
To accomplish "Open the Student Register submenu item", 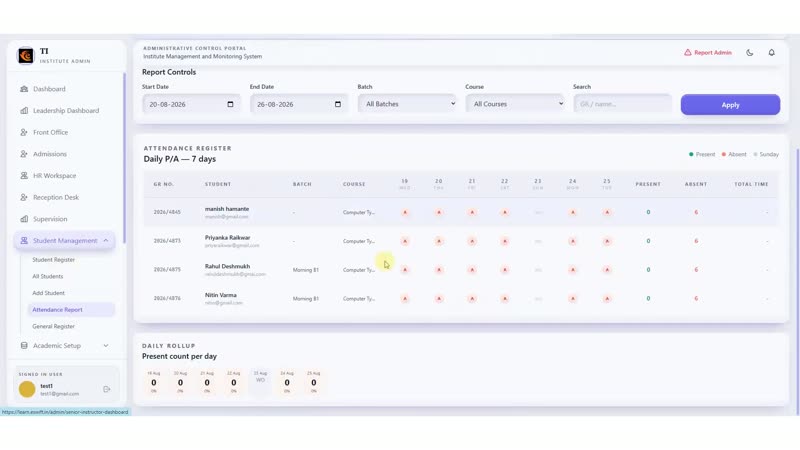I will click(x=54, y=260).
